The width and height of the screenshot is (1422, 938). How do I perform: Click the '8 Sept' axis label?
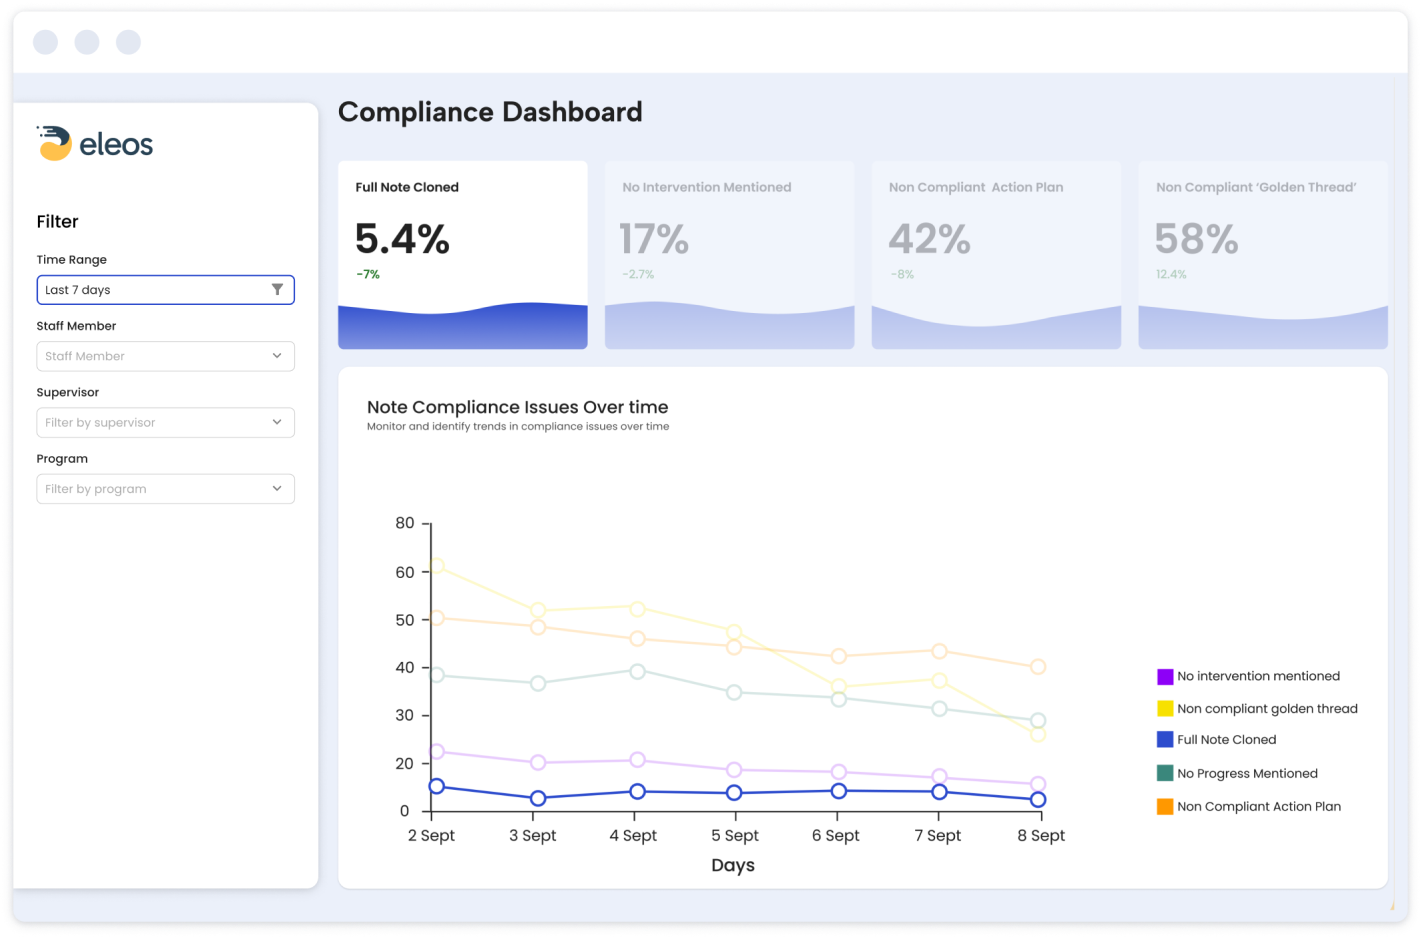(x=1041, y=835)
